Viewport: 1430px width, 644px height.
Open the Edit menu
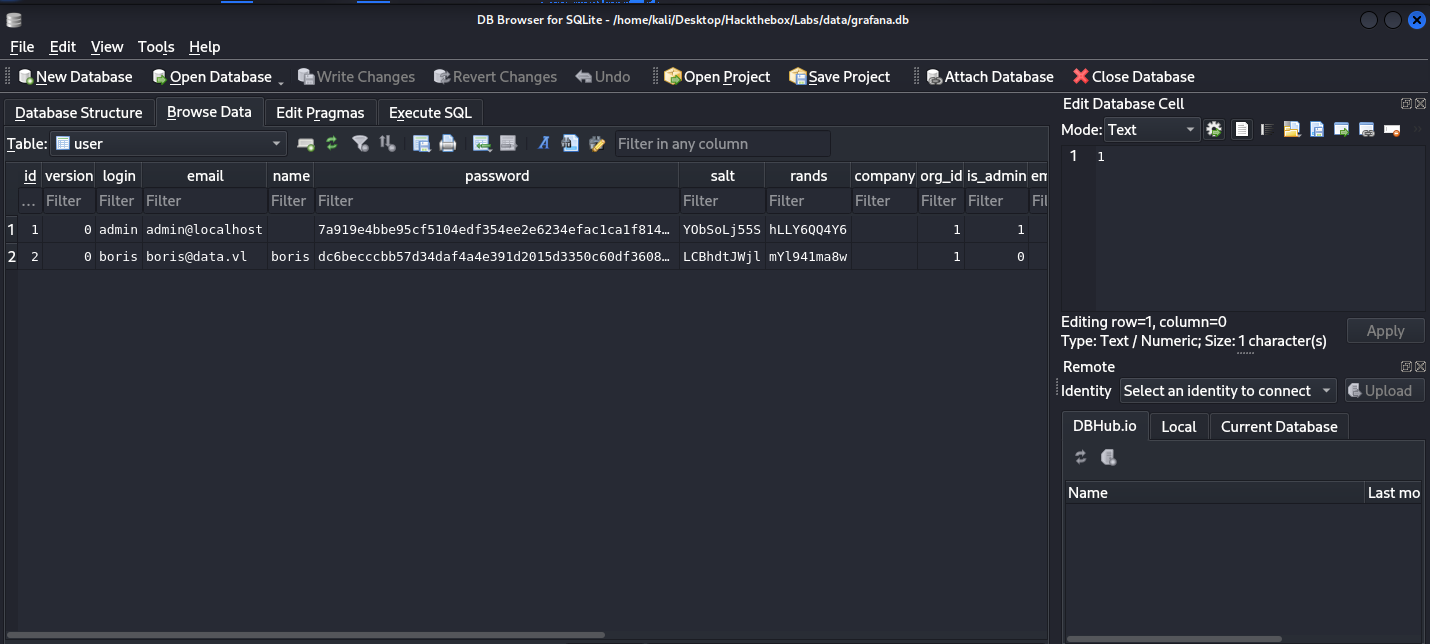63,47
